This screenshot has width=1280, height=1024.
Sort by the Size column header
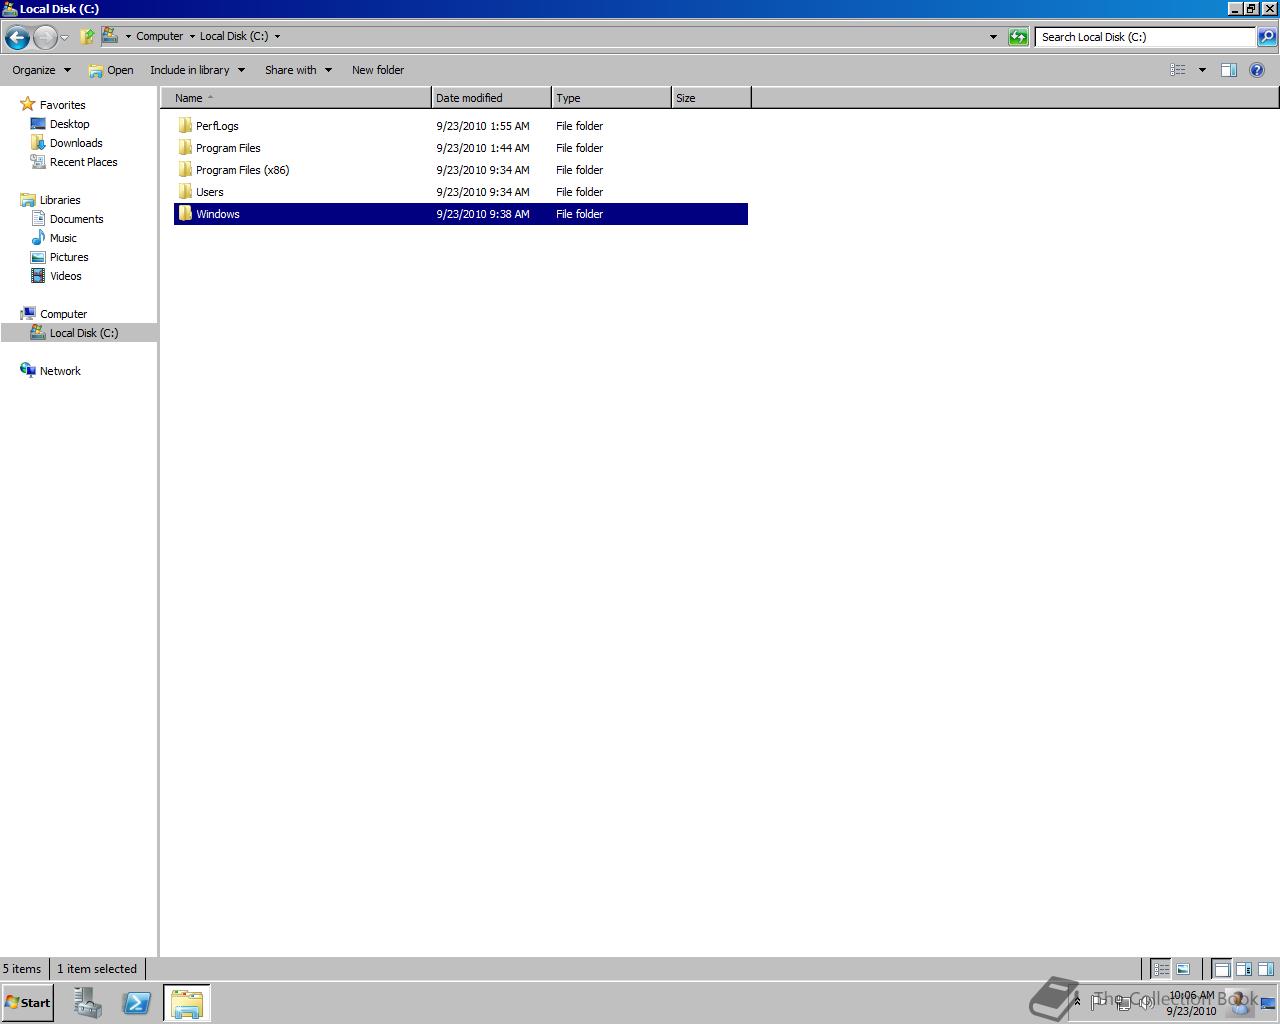[x=711, y=98]
